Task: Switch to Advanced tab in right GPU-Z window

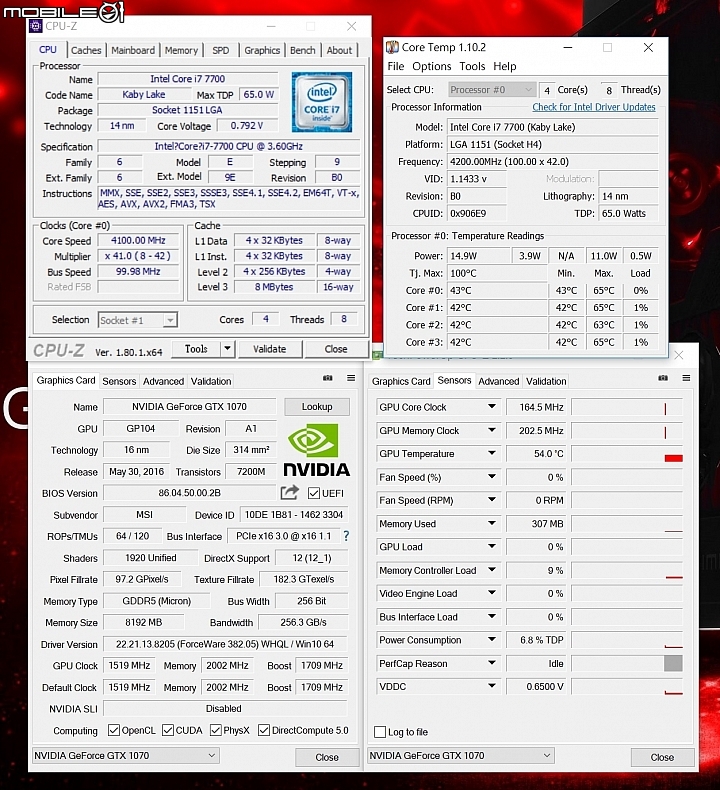Action: [x=498, y=381]
